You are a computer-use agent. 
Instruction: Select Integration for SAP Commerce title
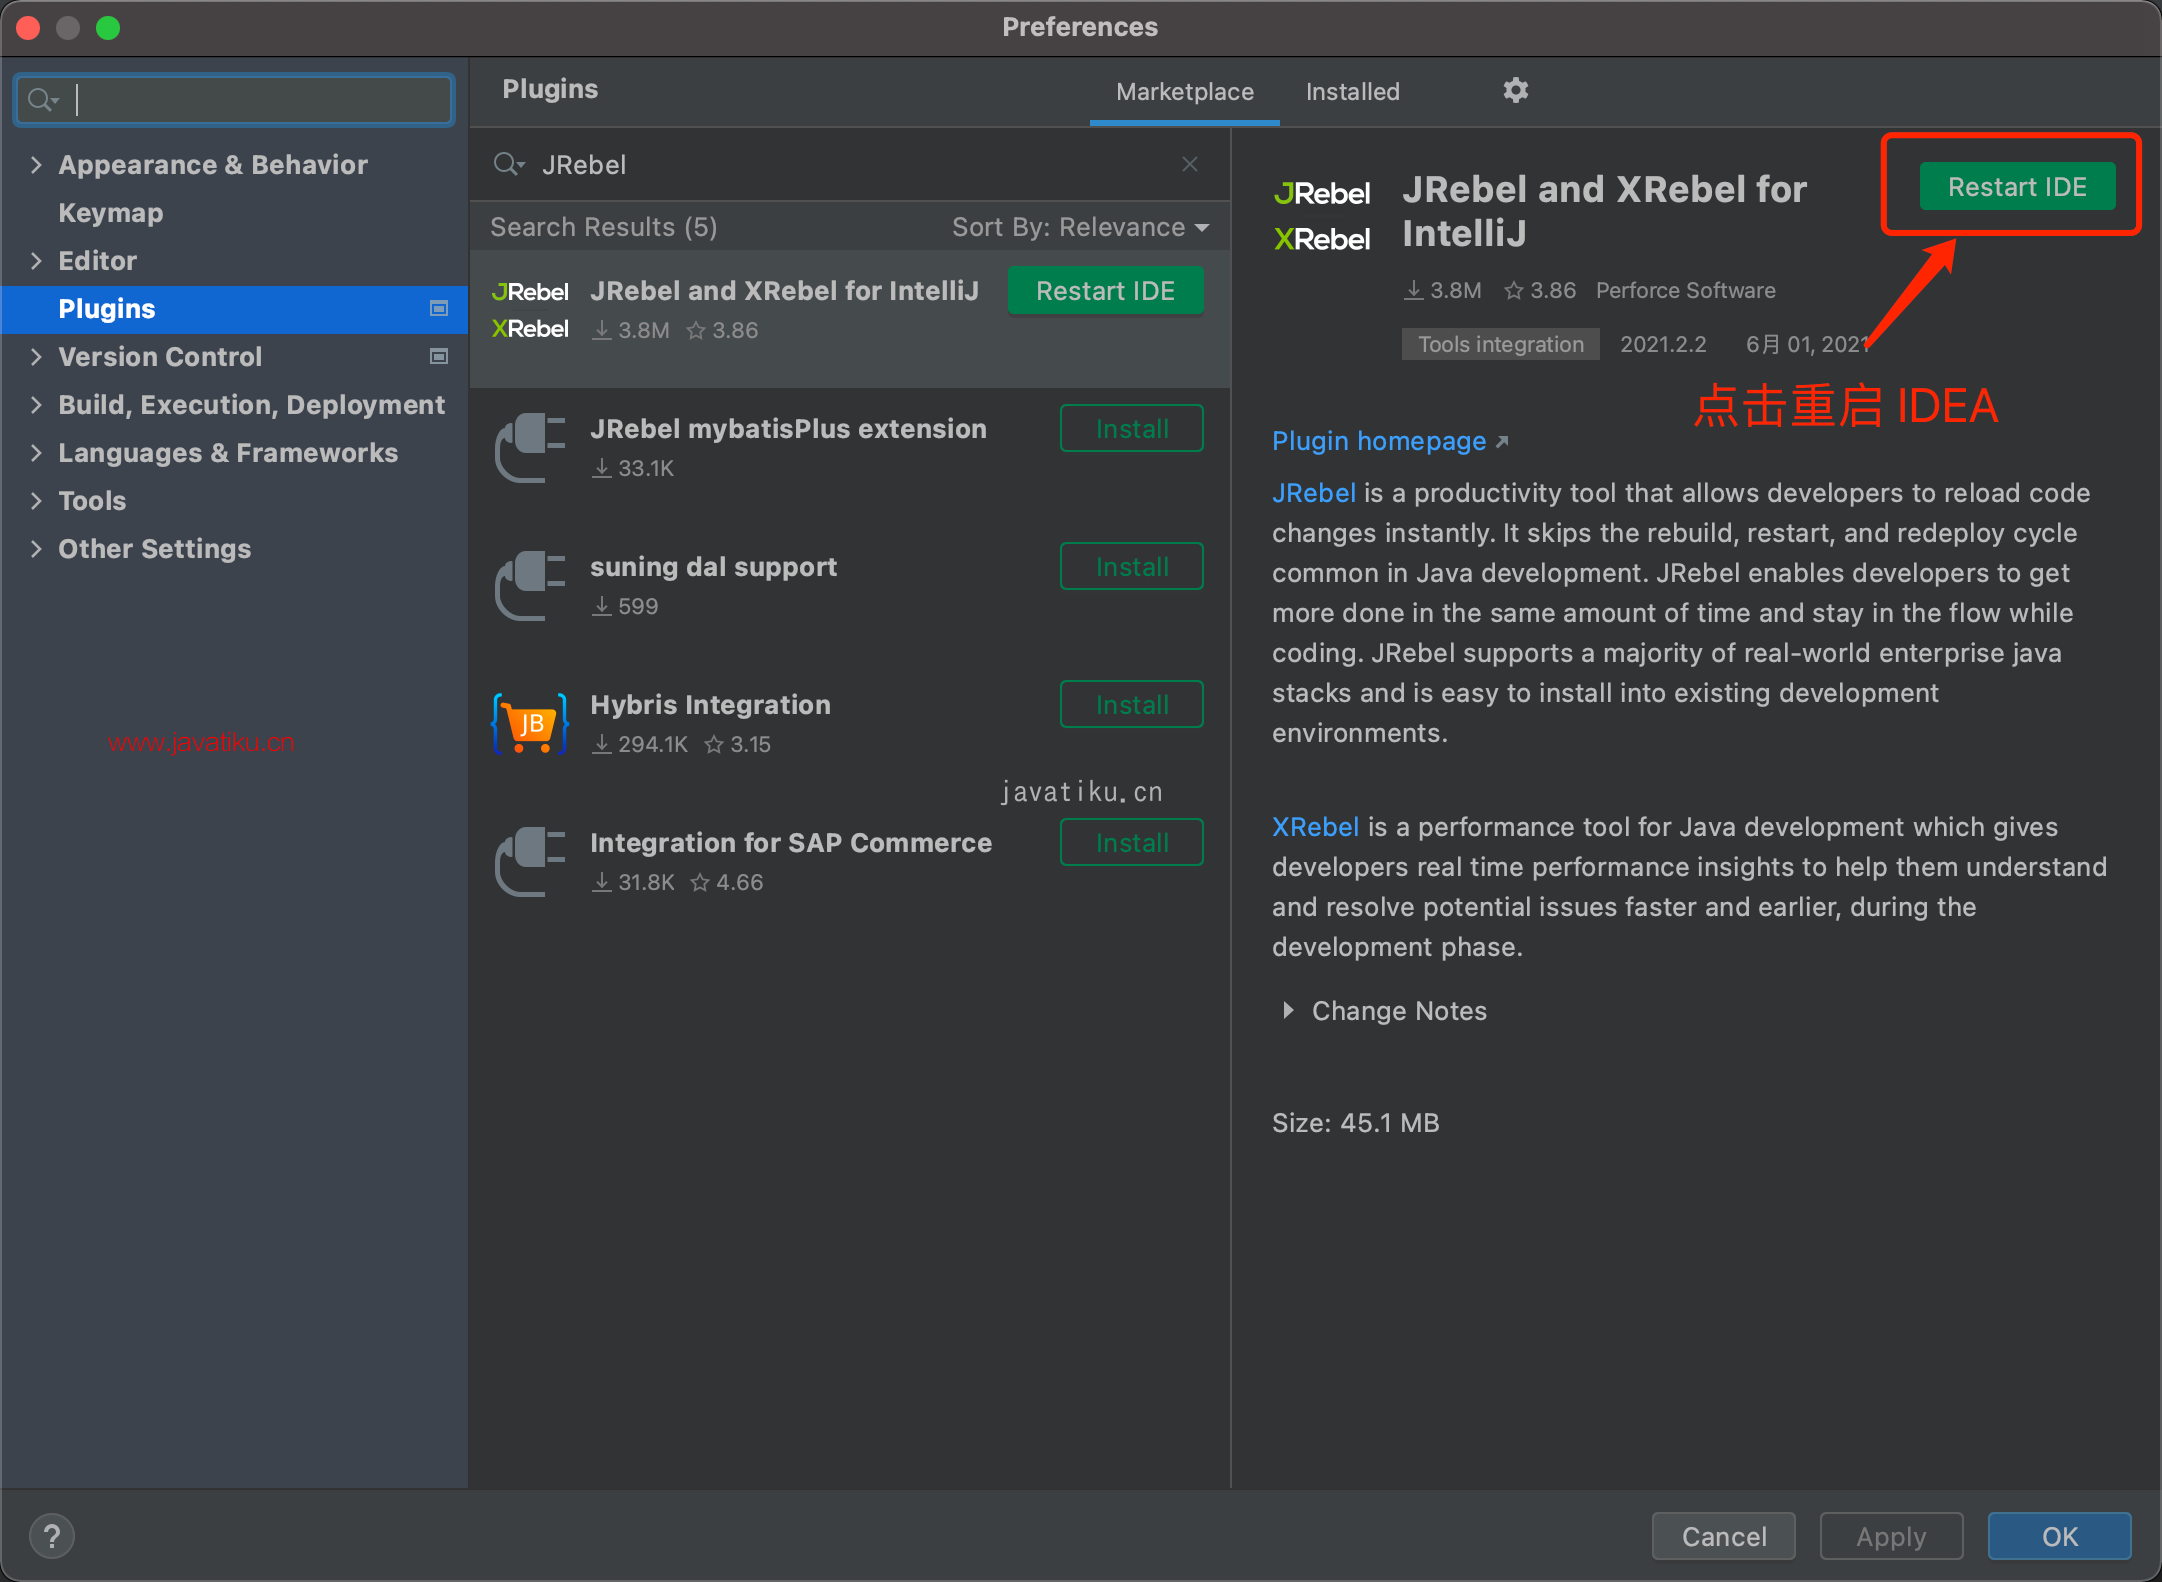click(791, 843)
